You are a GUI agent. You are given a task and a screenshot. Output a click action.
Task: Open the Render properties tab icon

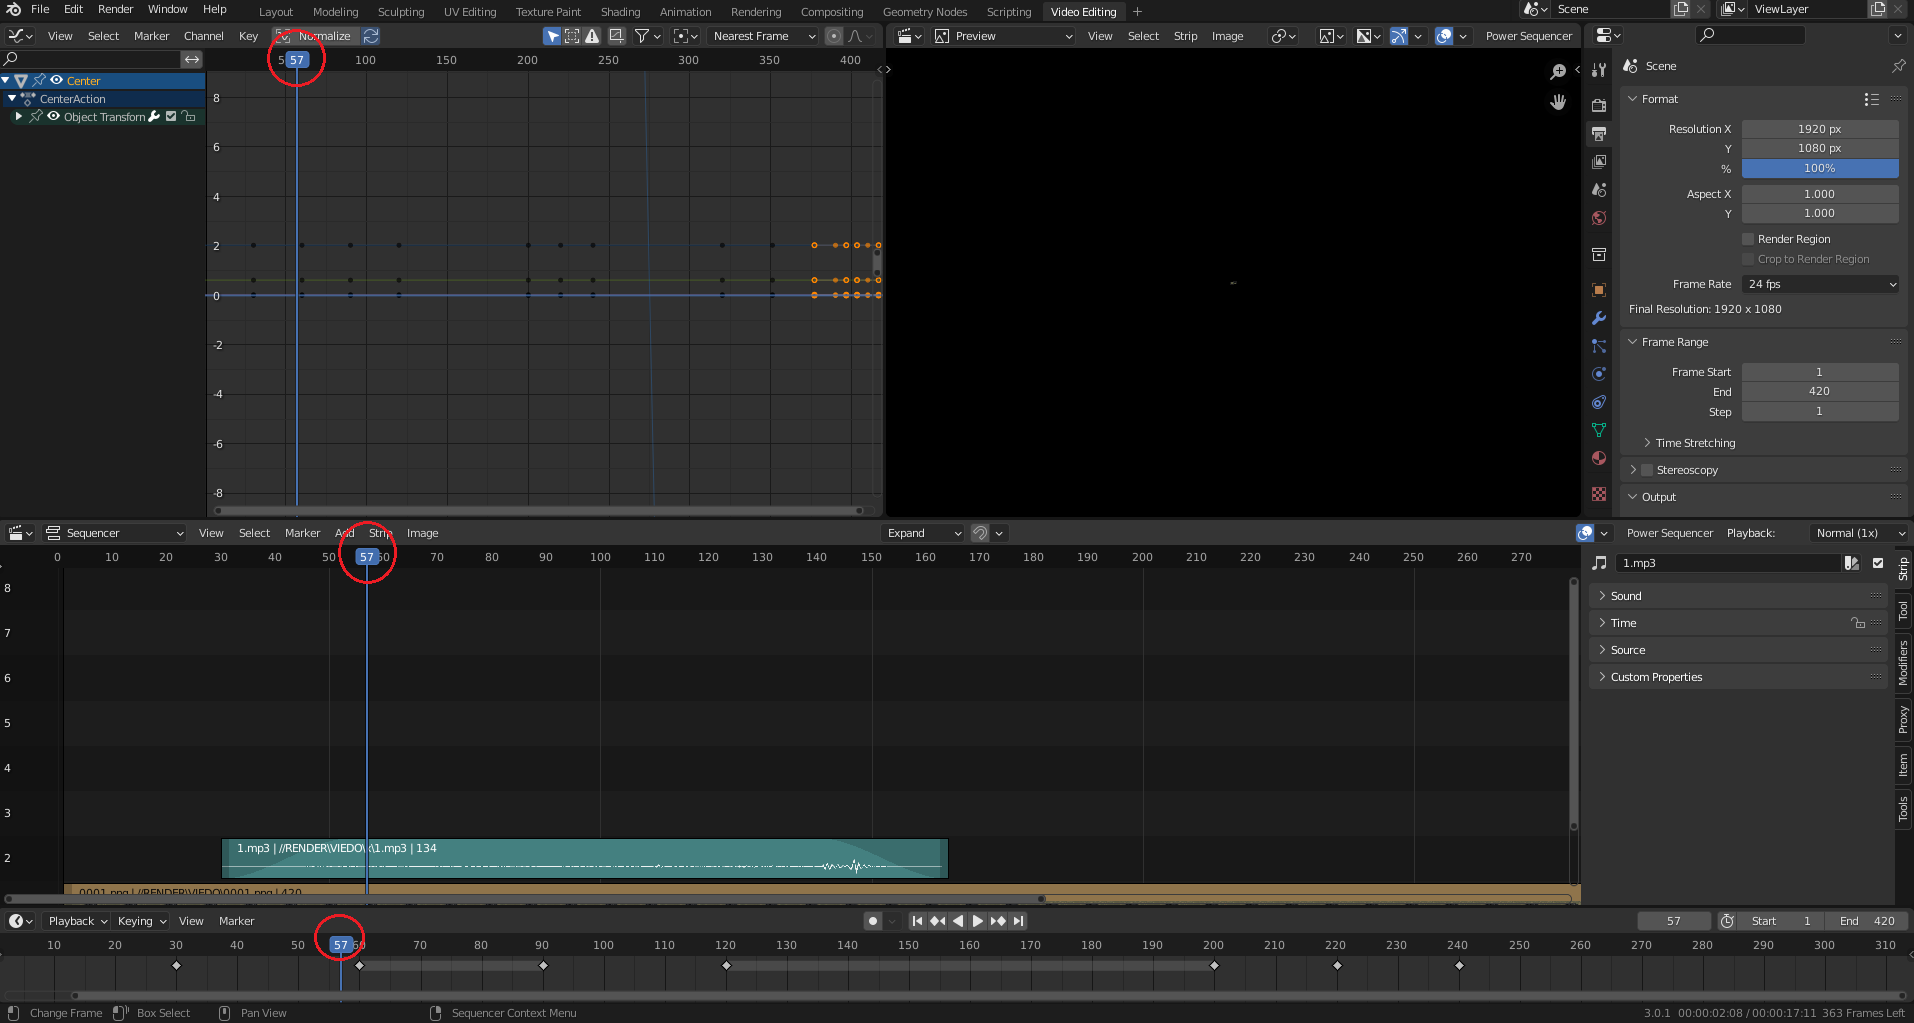1599,105
